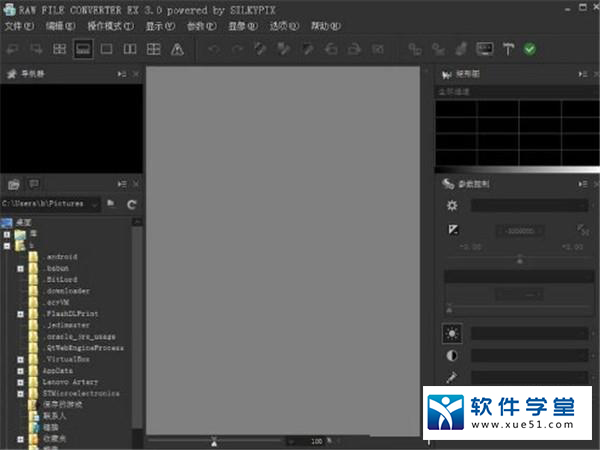Click the half-circle contrast icon
This screenshot has width=600, height=450.
[452, 356]
